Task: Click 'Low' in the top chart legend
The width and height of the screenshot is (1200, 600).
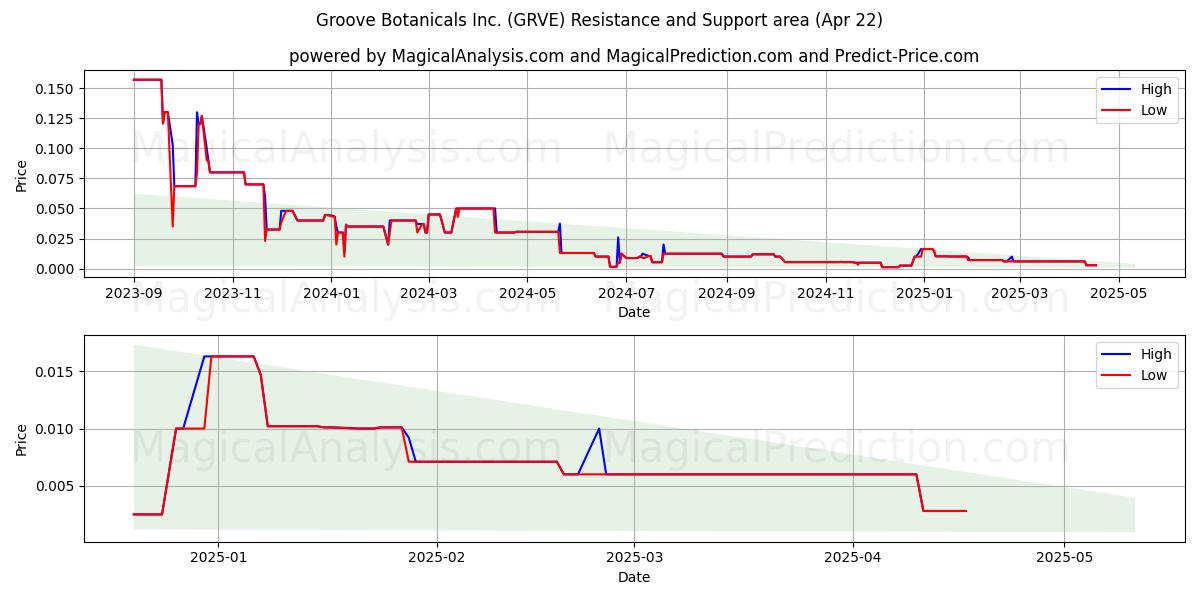Action: pyautogui.click(x=1154, y=110)
